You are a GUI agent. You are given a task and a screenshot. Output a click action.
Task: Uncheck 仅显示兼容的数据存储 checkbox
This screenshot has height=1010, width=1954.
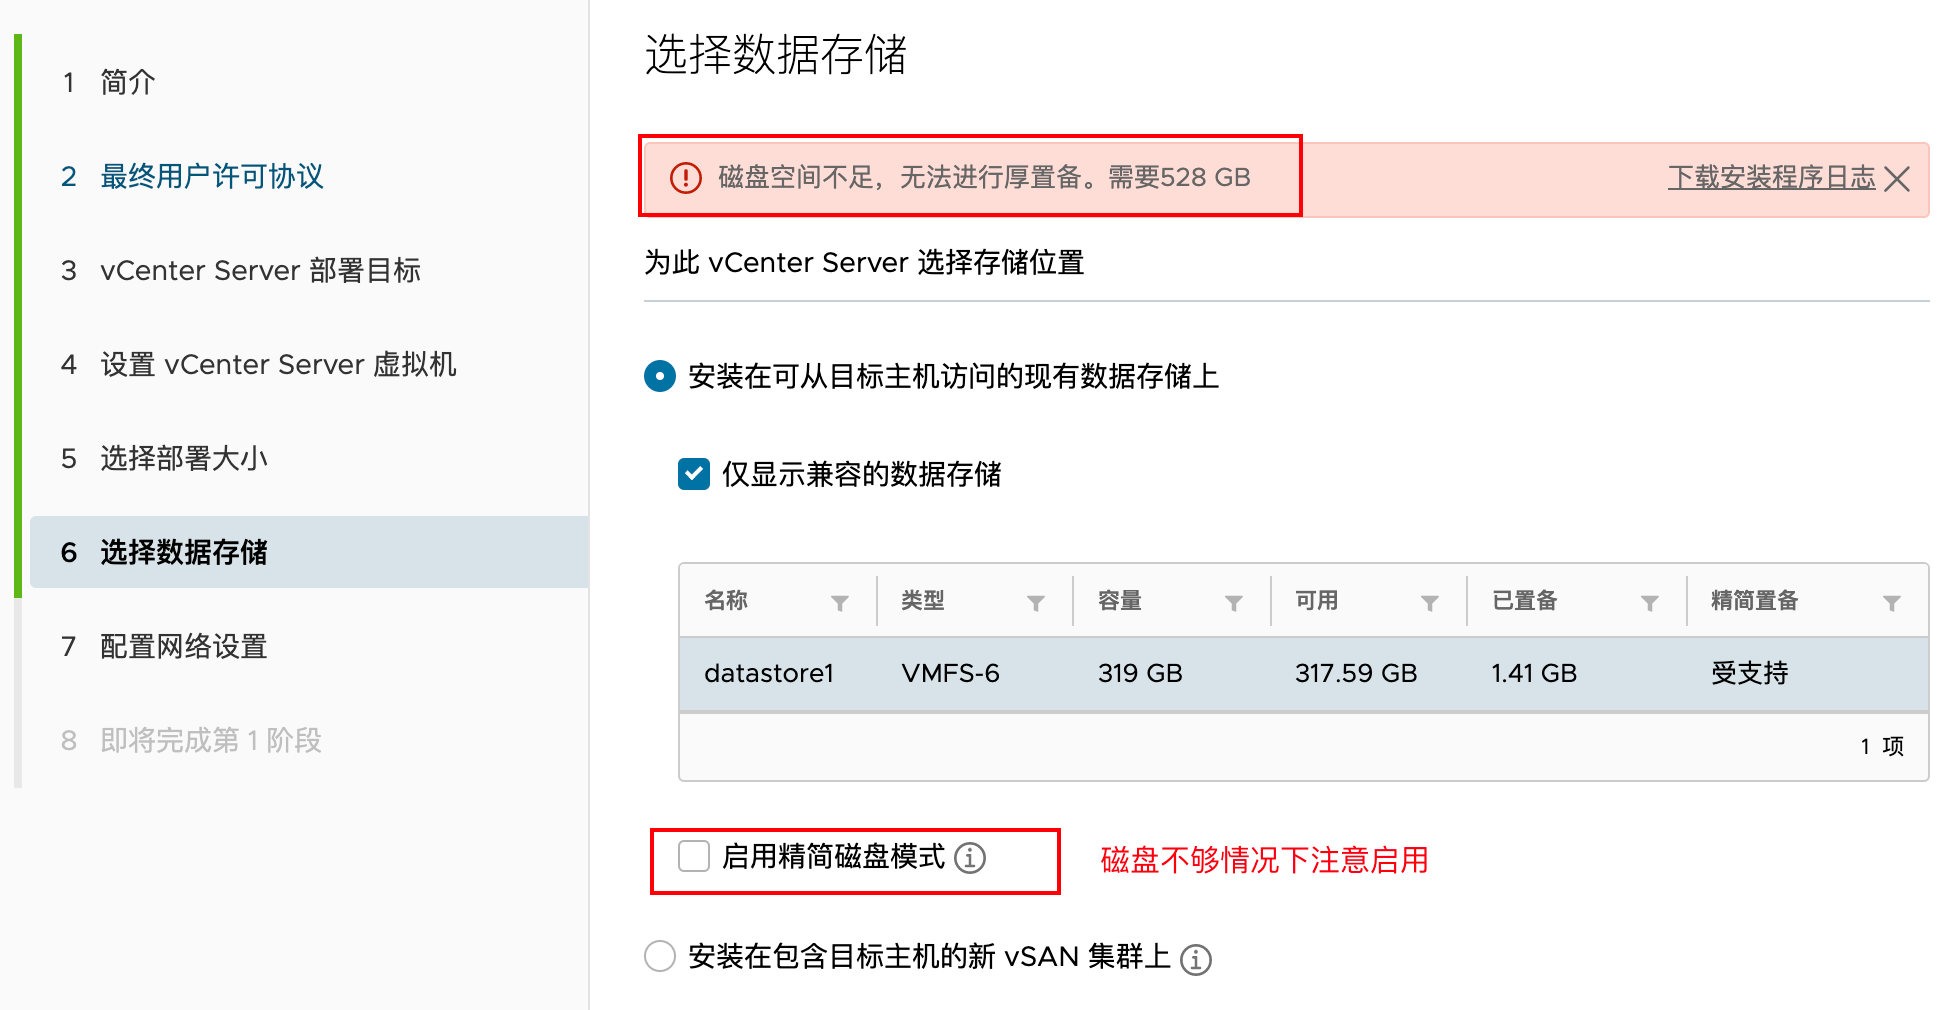coord(694,474)
